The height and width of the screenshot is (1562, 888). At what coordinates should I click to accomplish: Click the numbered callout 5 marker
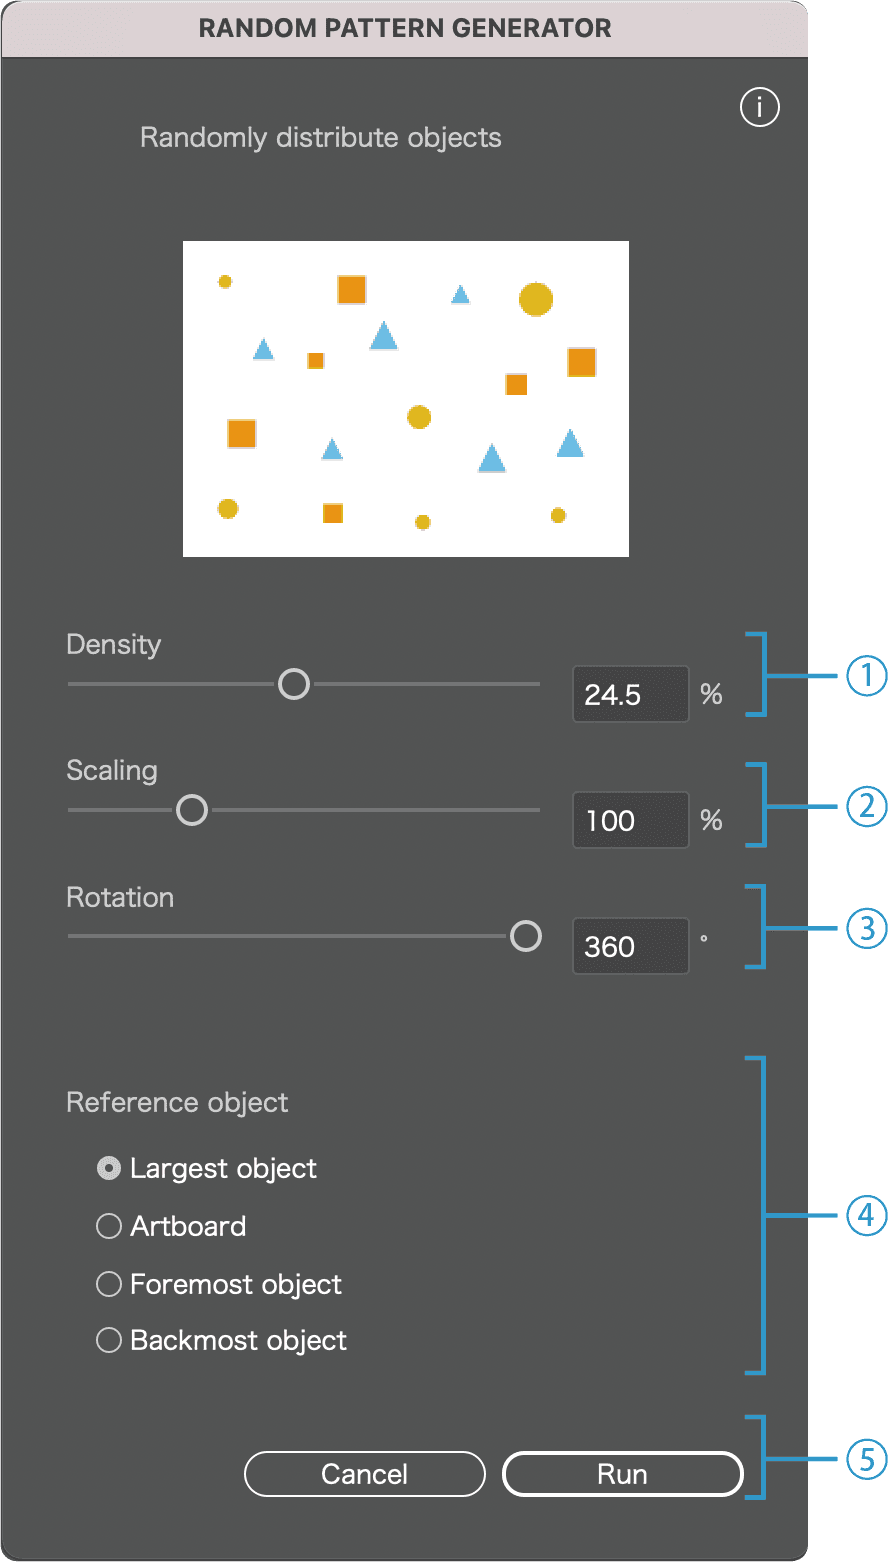click(x=866, y=1459)
